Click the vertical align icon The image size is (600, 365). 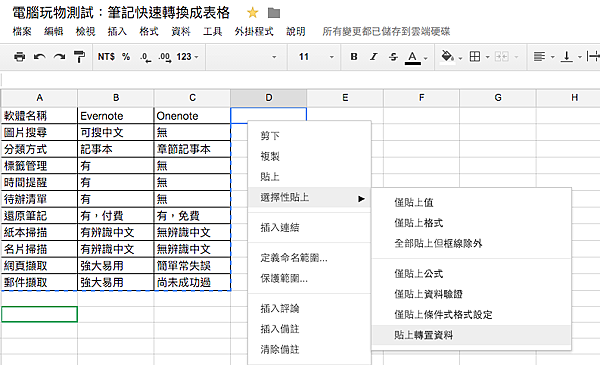coord(567,57)
